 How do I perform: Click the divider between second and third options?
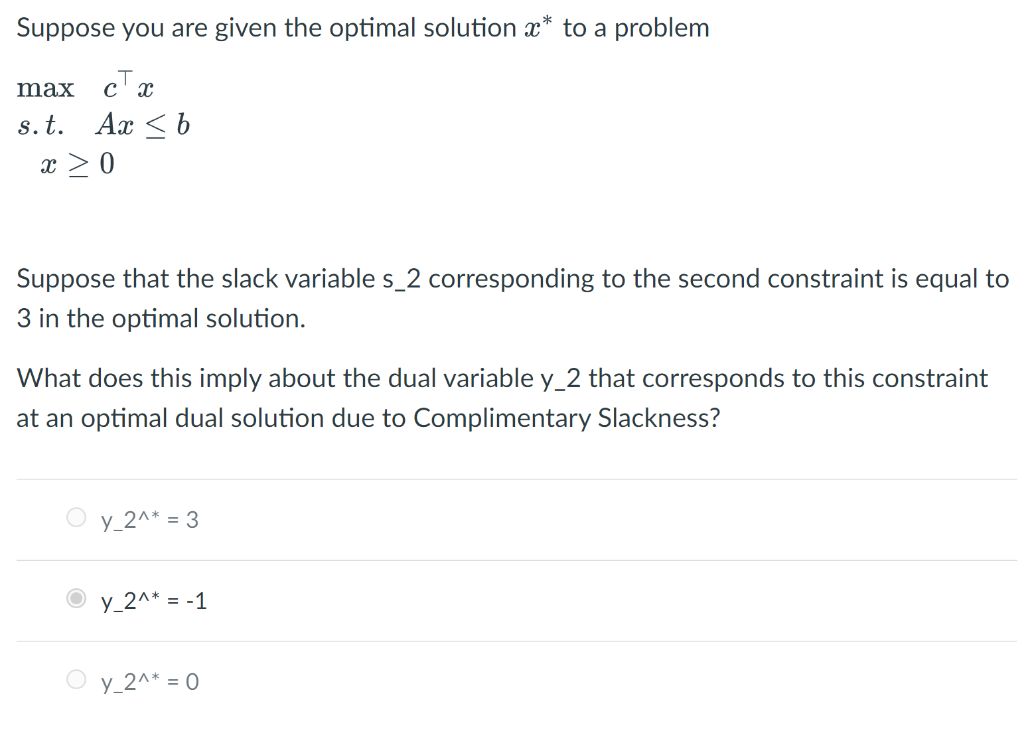[512, 640]
